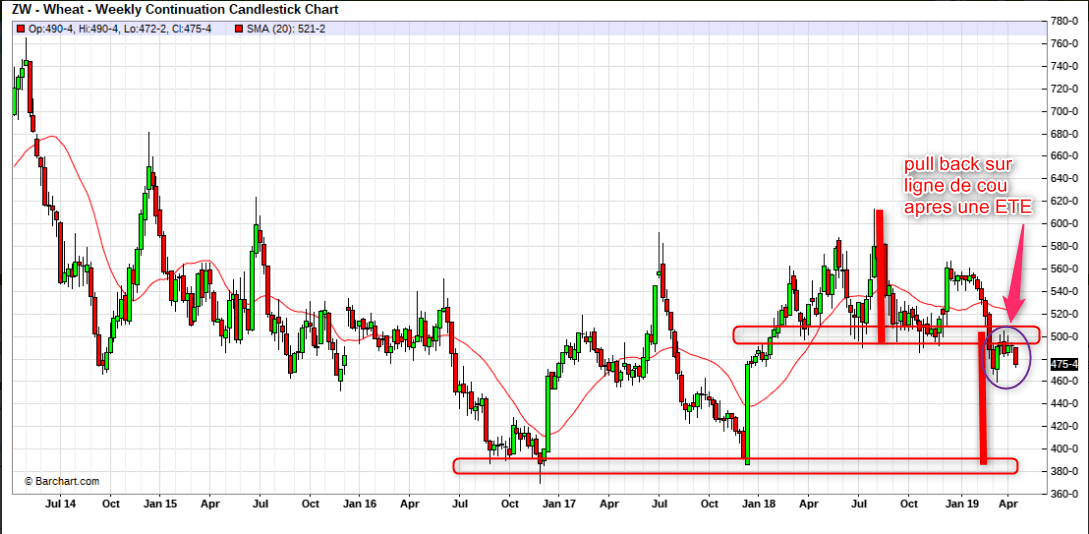Screen dimensions: 1089x534
Task: Click the ZW - Wheat chart title
Action: coord(175,10)
